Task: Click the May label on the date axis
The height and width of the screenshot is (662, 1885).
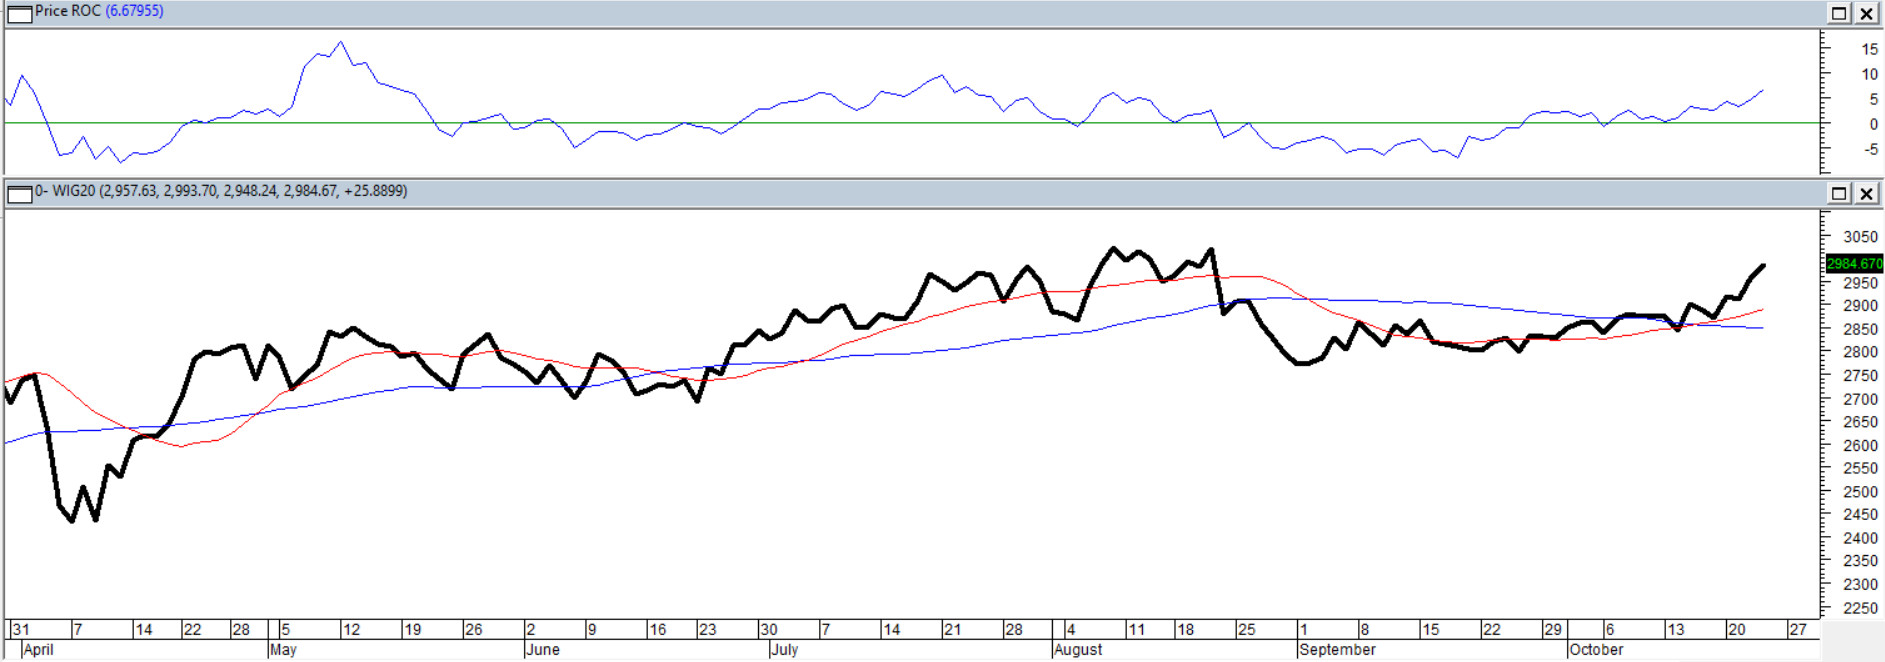Action: pyautogui.click(x=283, y=650)
